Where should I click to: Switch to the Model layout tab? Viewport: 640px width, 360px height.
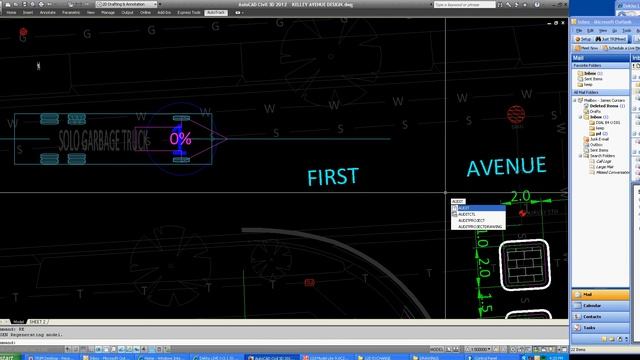coord(18,322)
